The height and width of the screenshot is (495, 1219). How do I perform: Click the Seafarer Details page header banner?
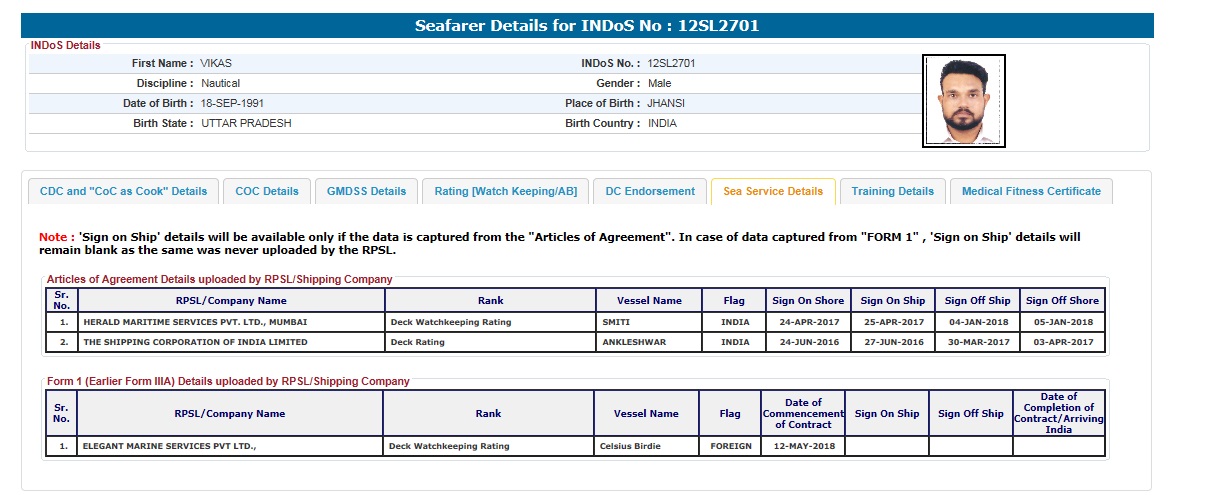coord(587,26)
